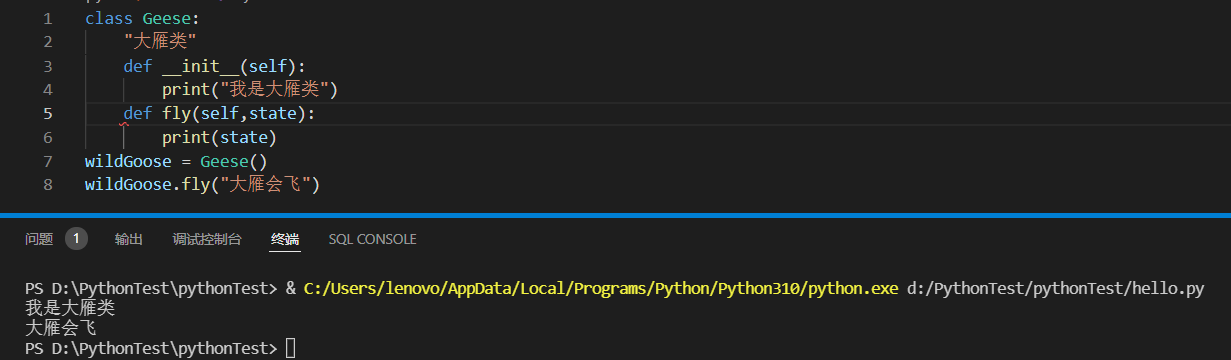Click the hello.py file path in terminal
Screen dimensions: 1231x360
[x=1055, y=289]
